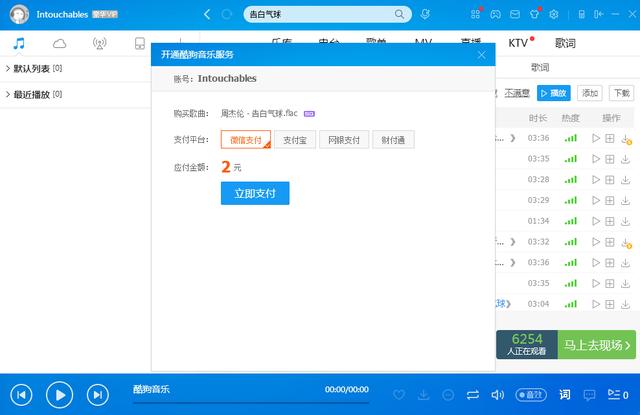Screen dimensions: 640x415
Task: Add the 03:32 song to list
Action: pyautogui.click(x=610, y=242)
